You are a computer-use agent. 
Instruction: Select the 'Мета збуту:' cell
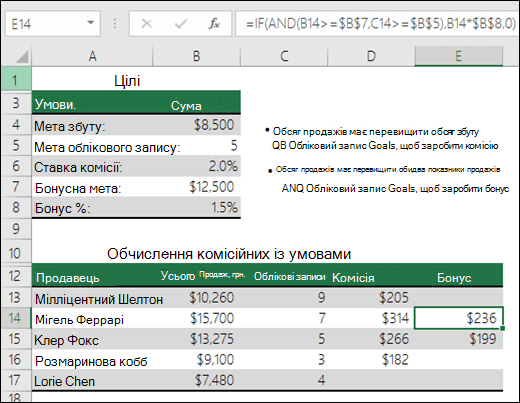click(x=92, y=125)
